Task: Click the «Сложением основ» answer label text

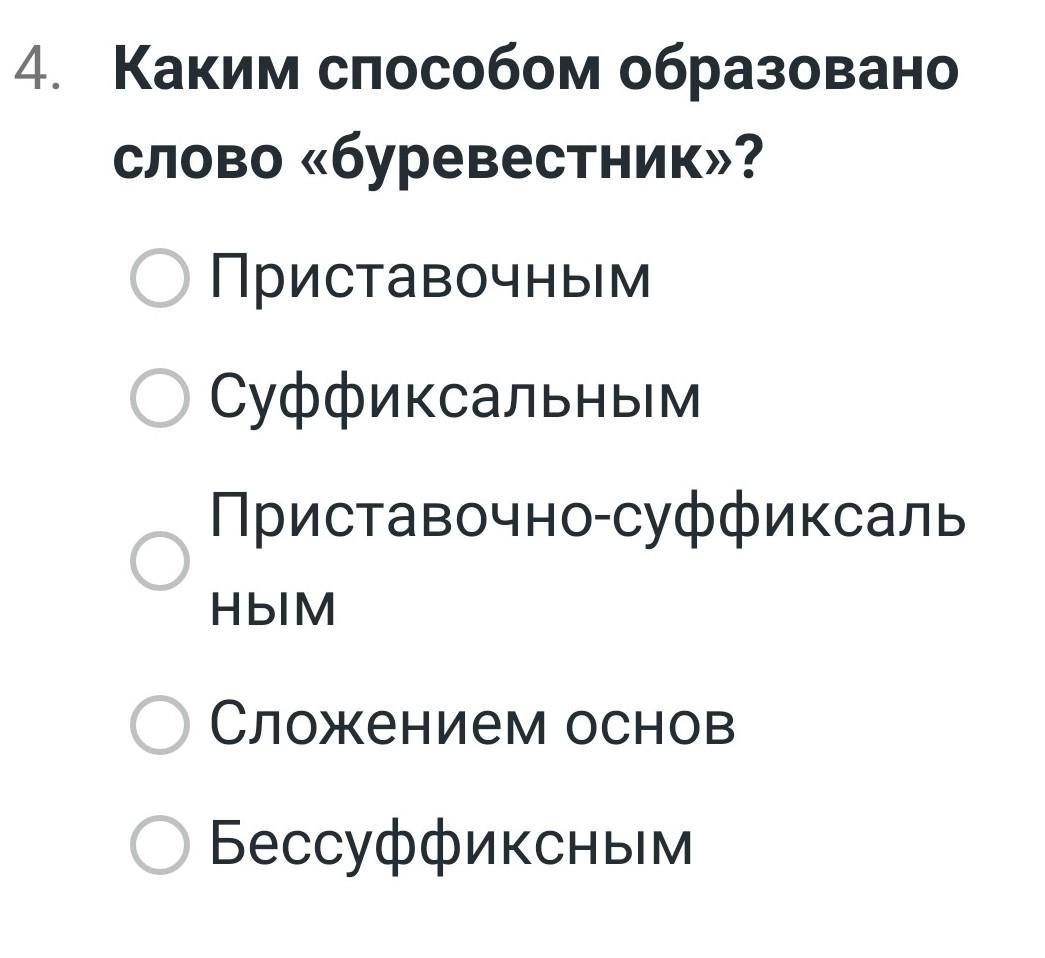Action: pyautogui.click(x=473, y=724)
